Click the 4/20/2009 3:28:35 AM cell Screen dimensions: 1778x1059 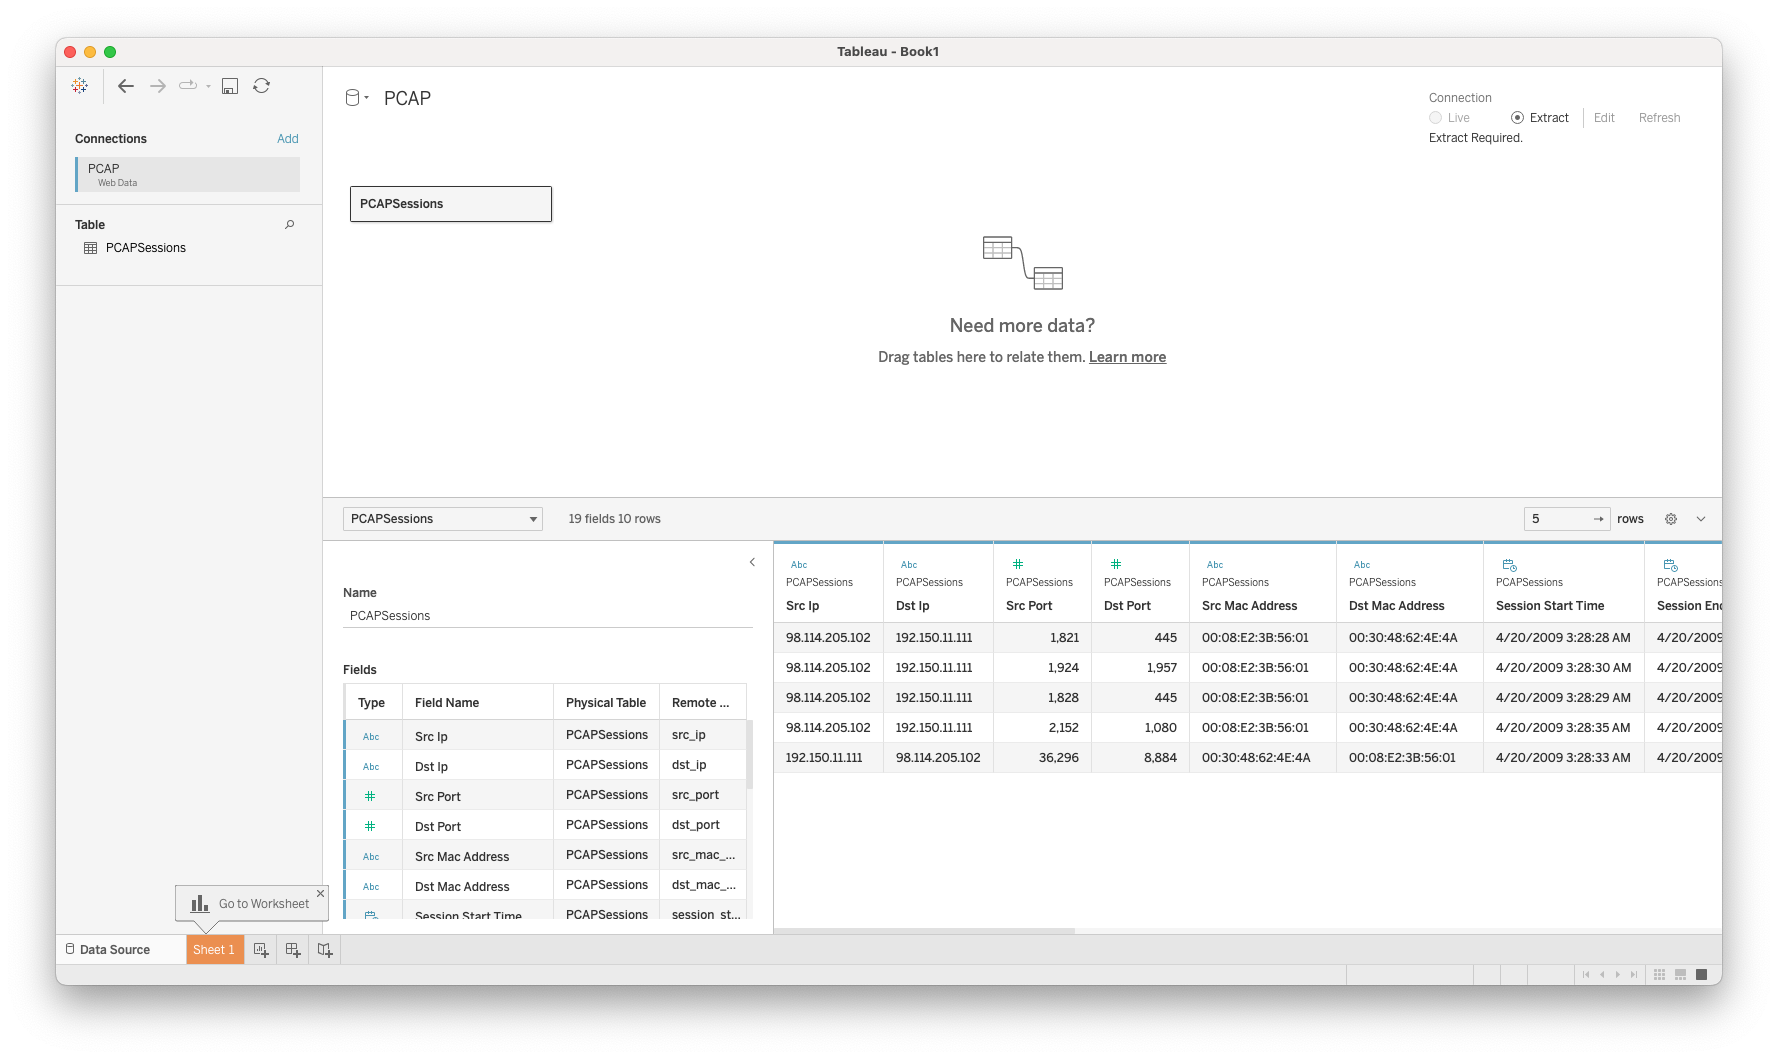point(1563,728)
